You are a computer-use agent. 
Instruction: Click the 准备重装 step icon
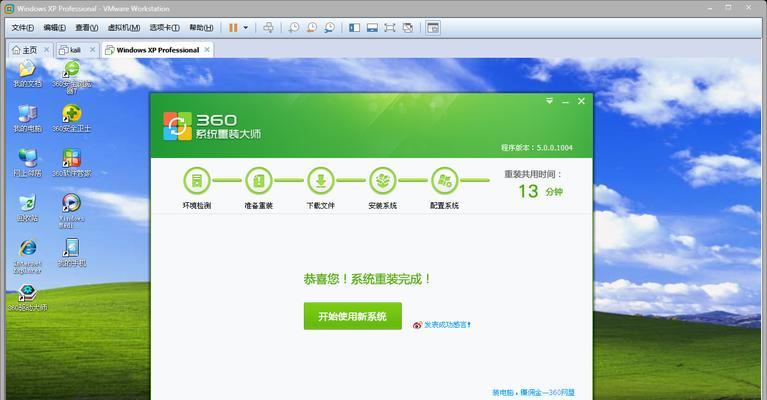258,181
